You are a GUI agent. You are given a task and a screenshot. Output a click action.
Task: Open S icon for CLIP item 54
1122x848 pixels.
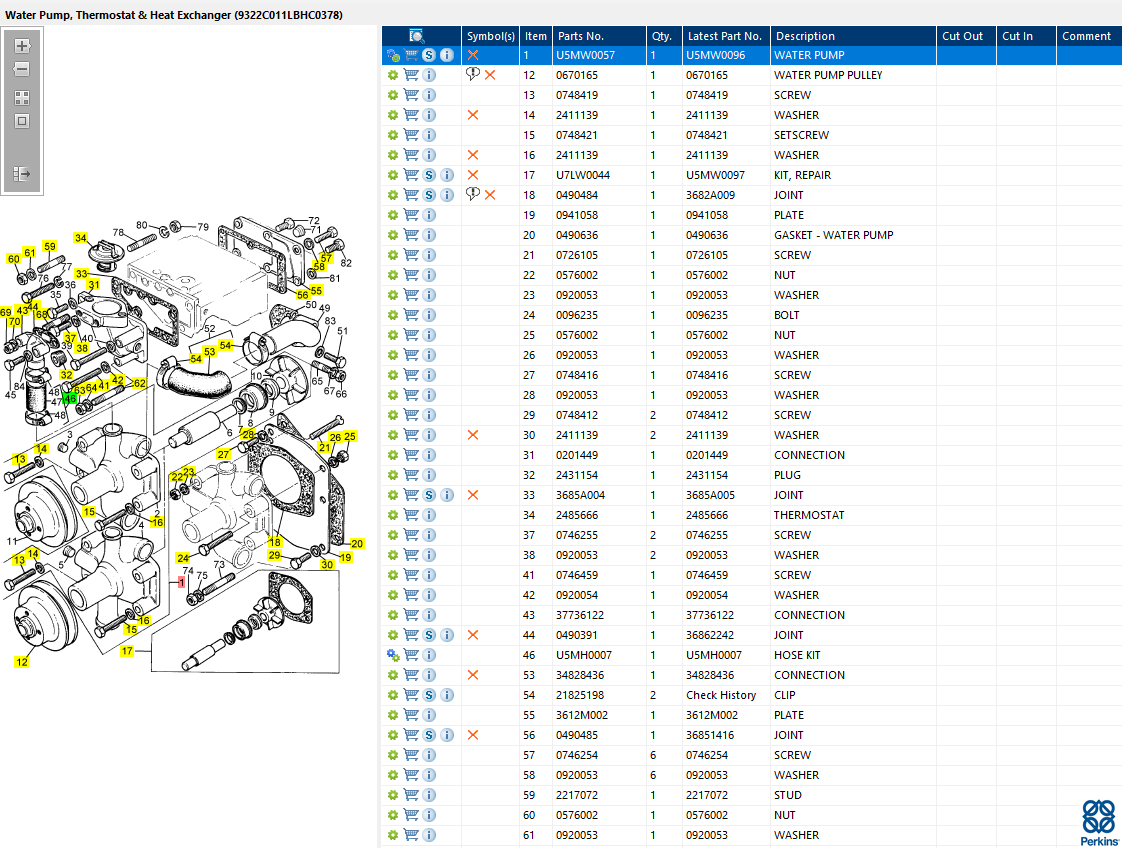(x=429, y=696)
